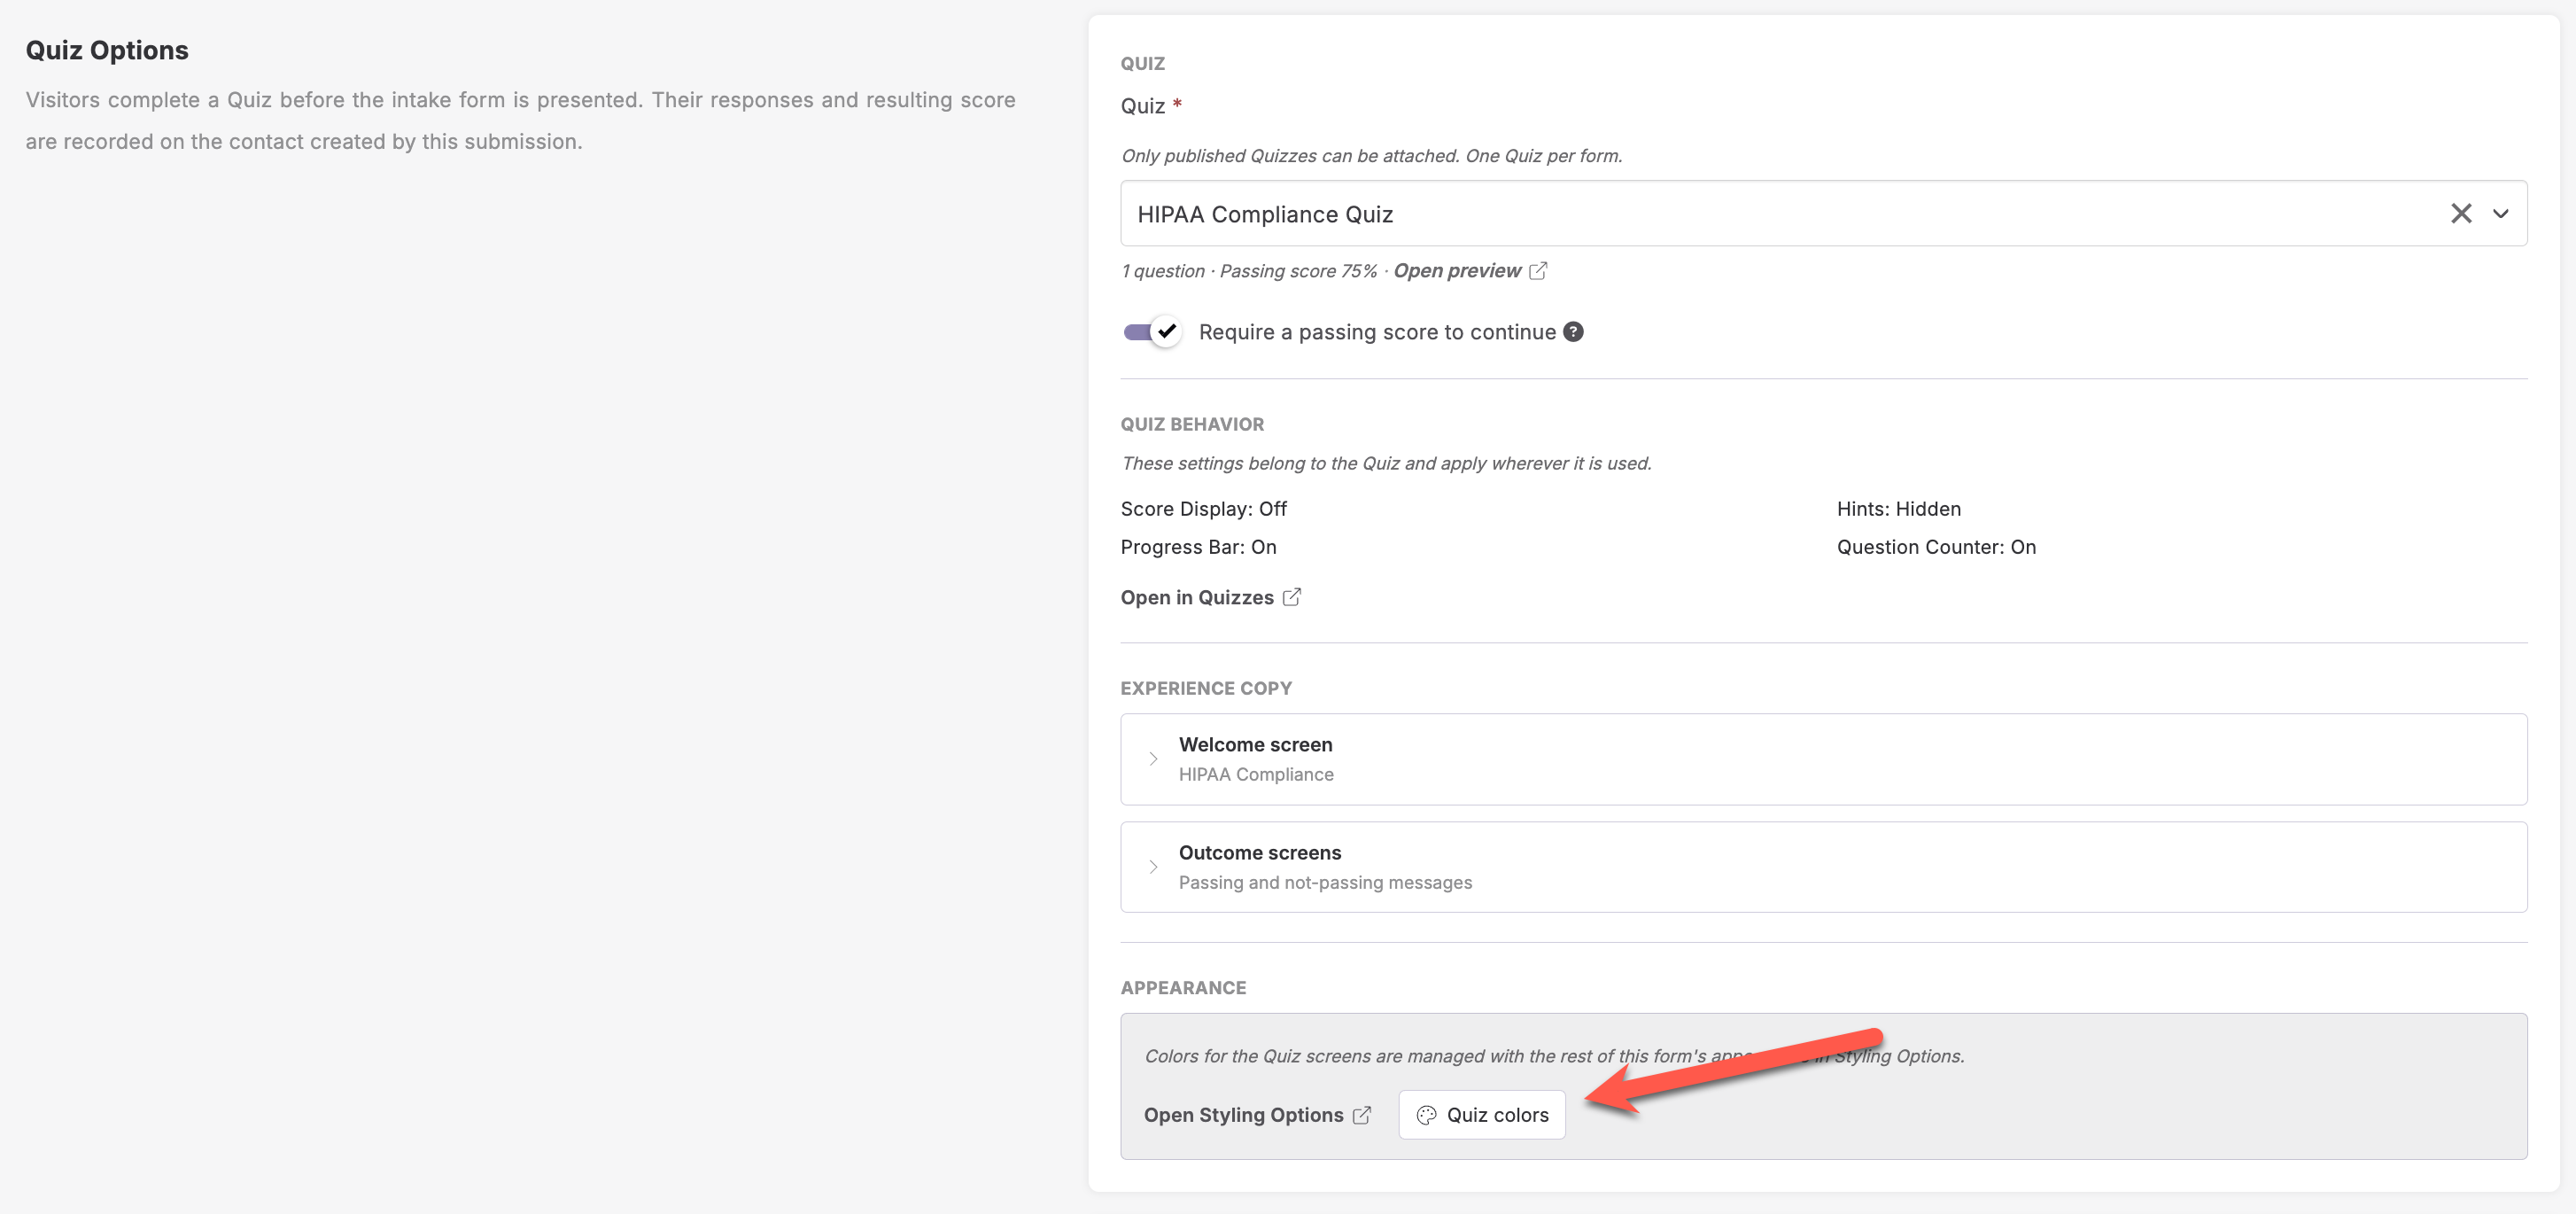The image size is (2576, 1214).
Task: Click external icon beside Open in Quizzes
Action: click(x=1292, y=597)
